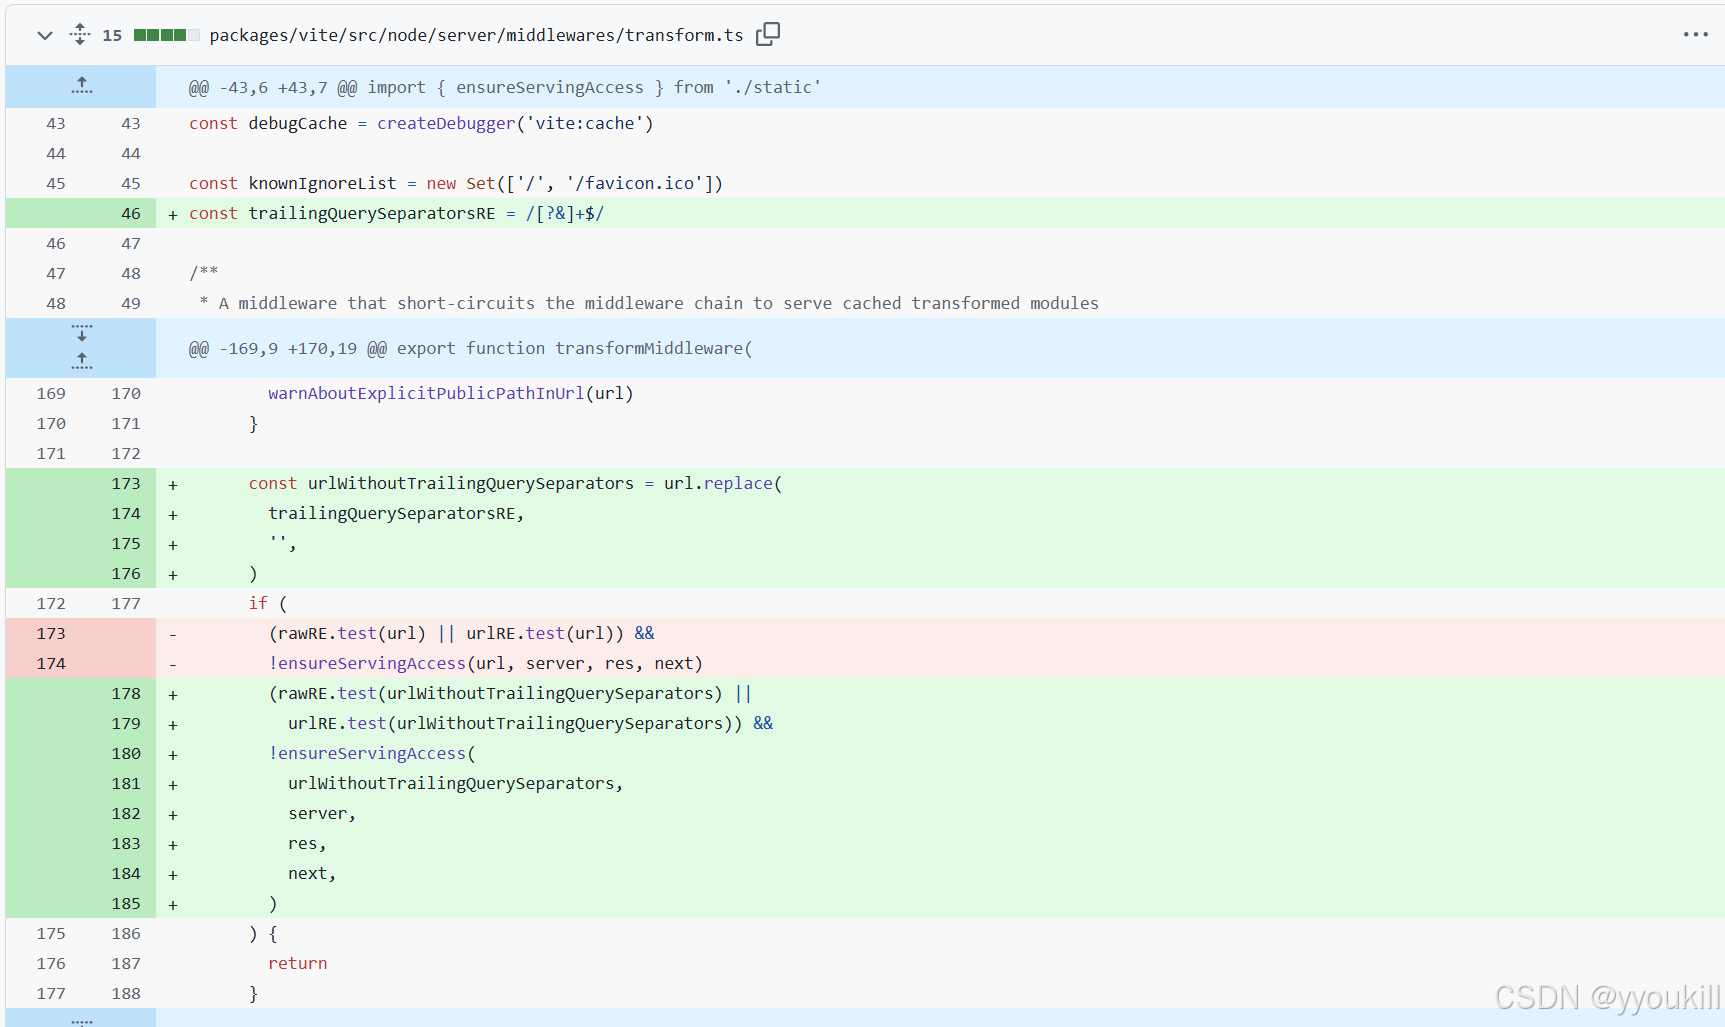Expand down arrow before line 170 hunk
Viewport: 1725px width, 1027px height.
click(82, 333)
